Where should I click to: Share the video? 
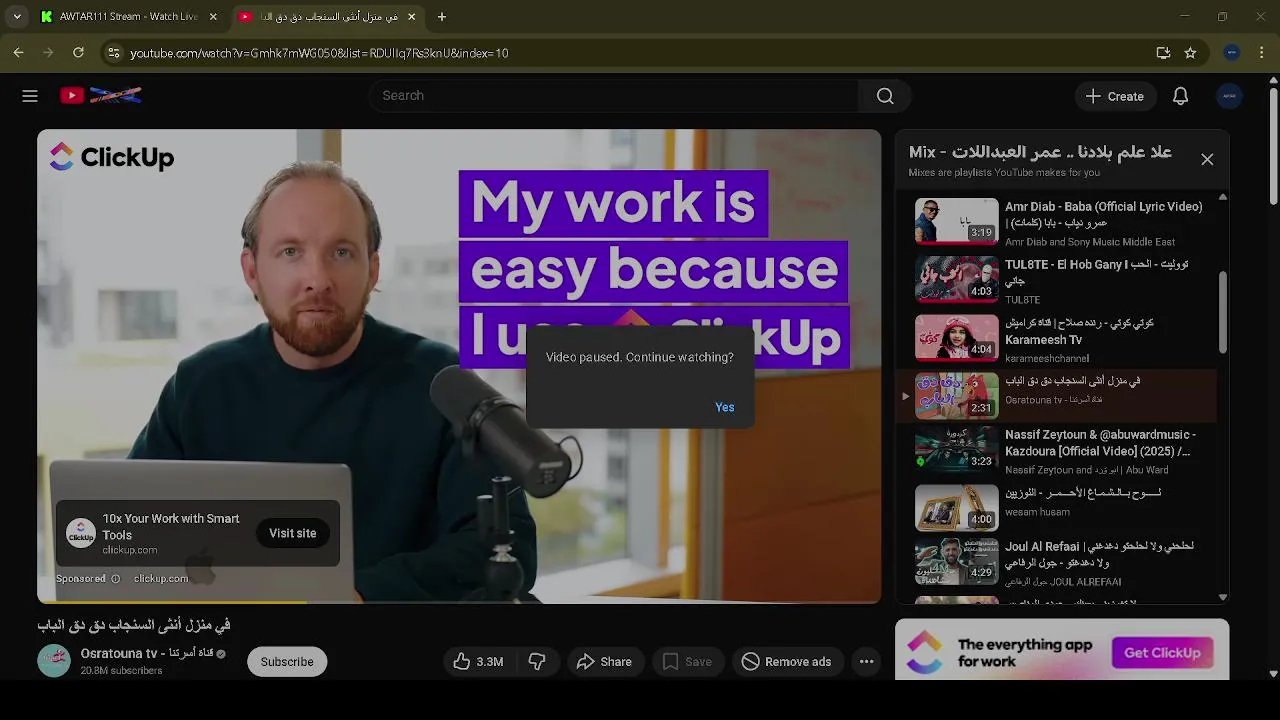click(x=604, y=661)
